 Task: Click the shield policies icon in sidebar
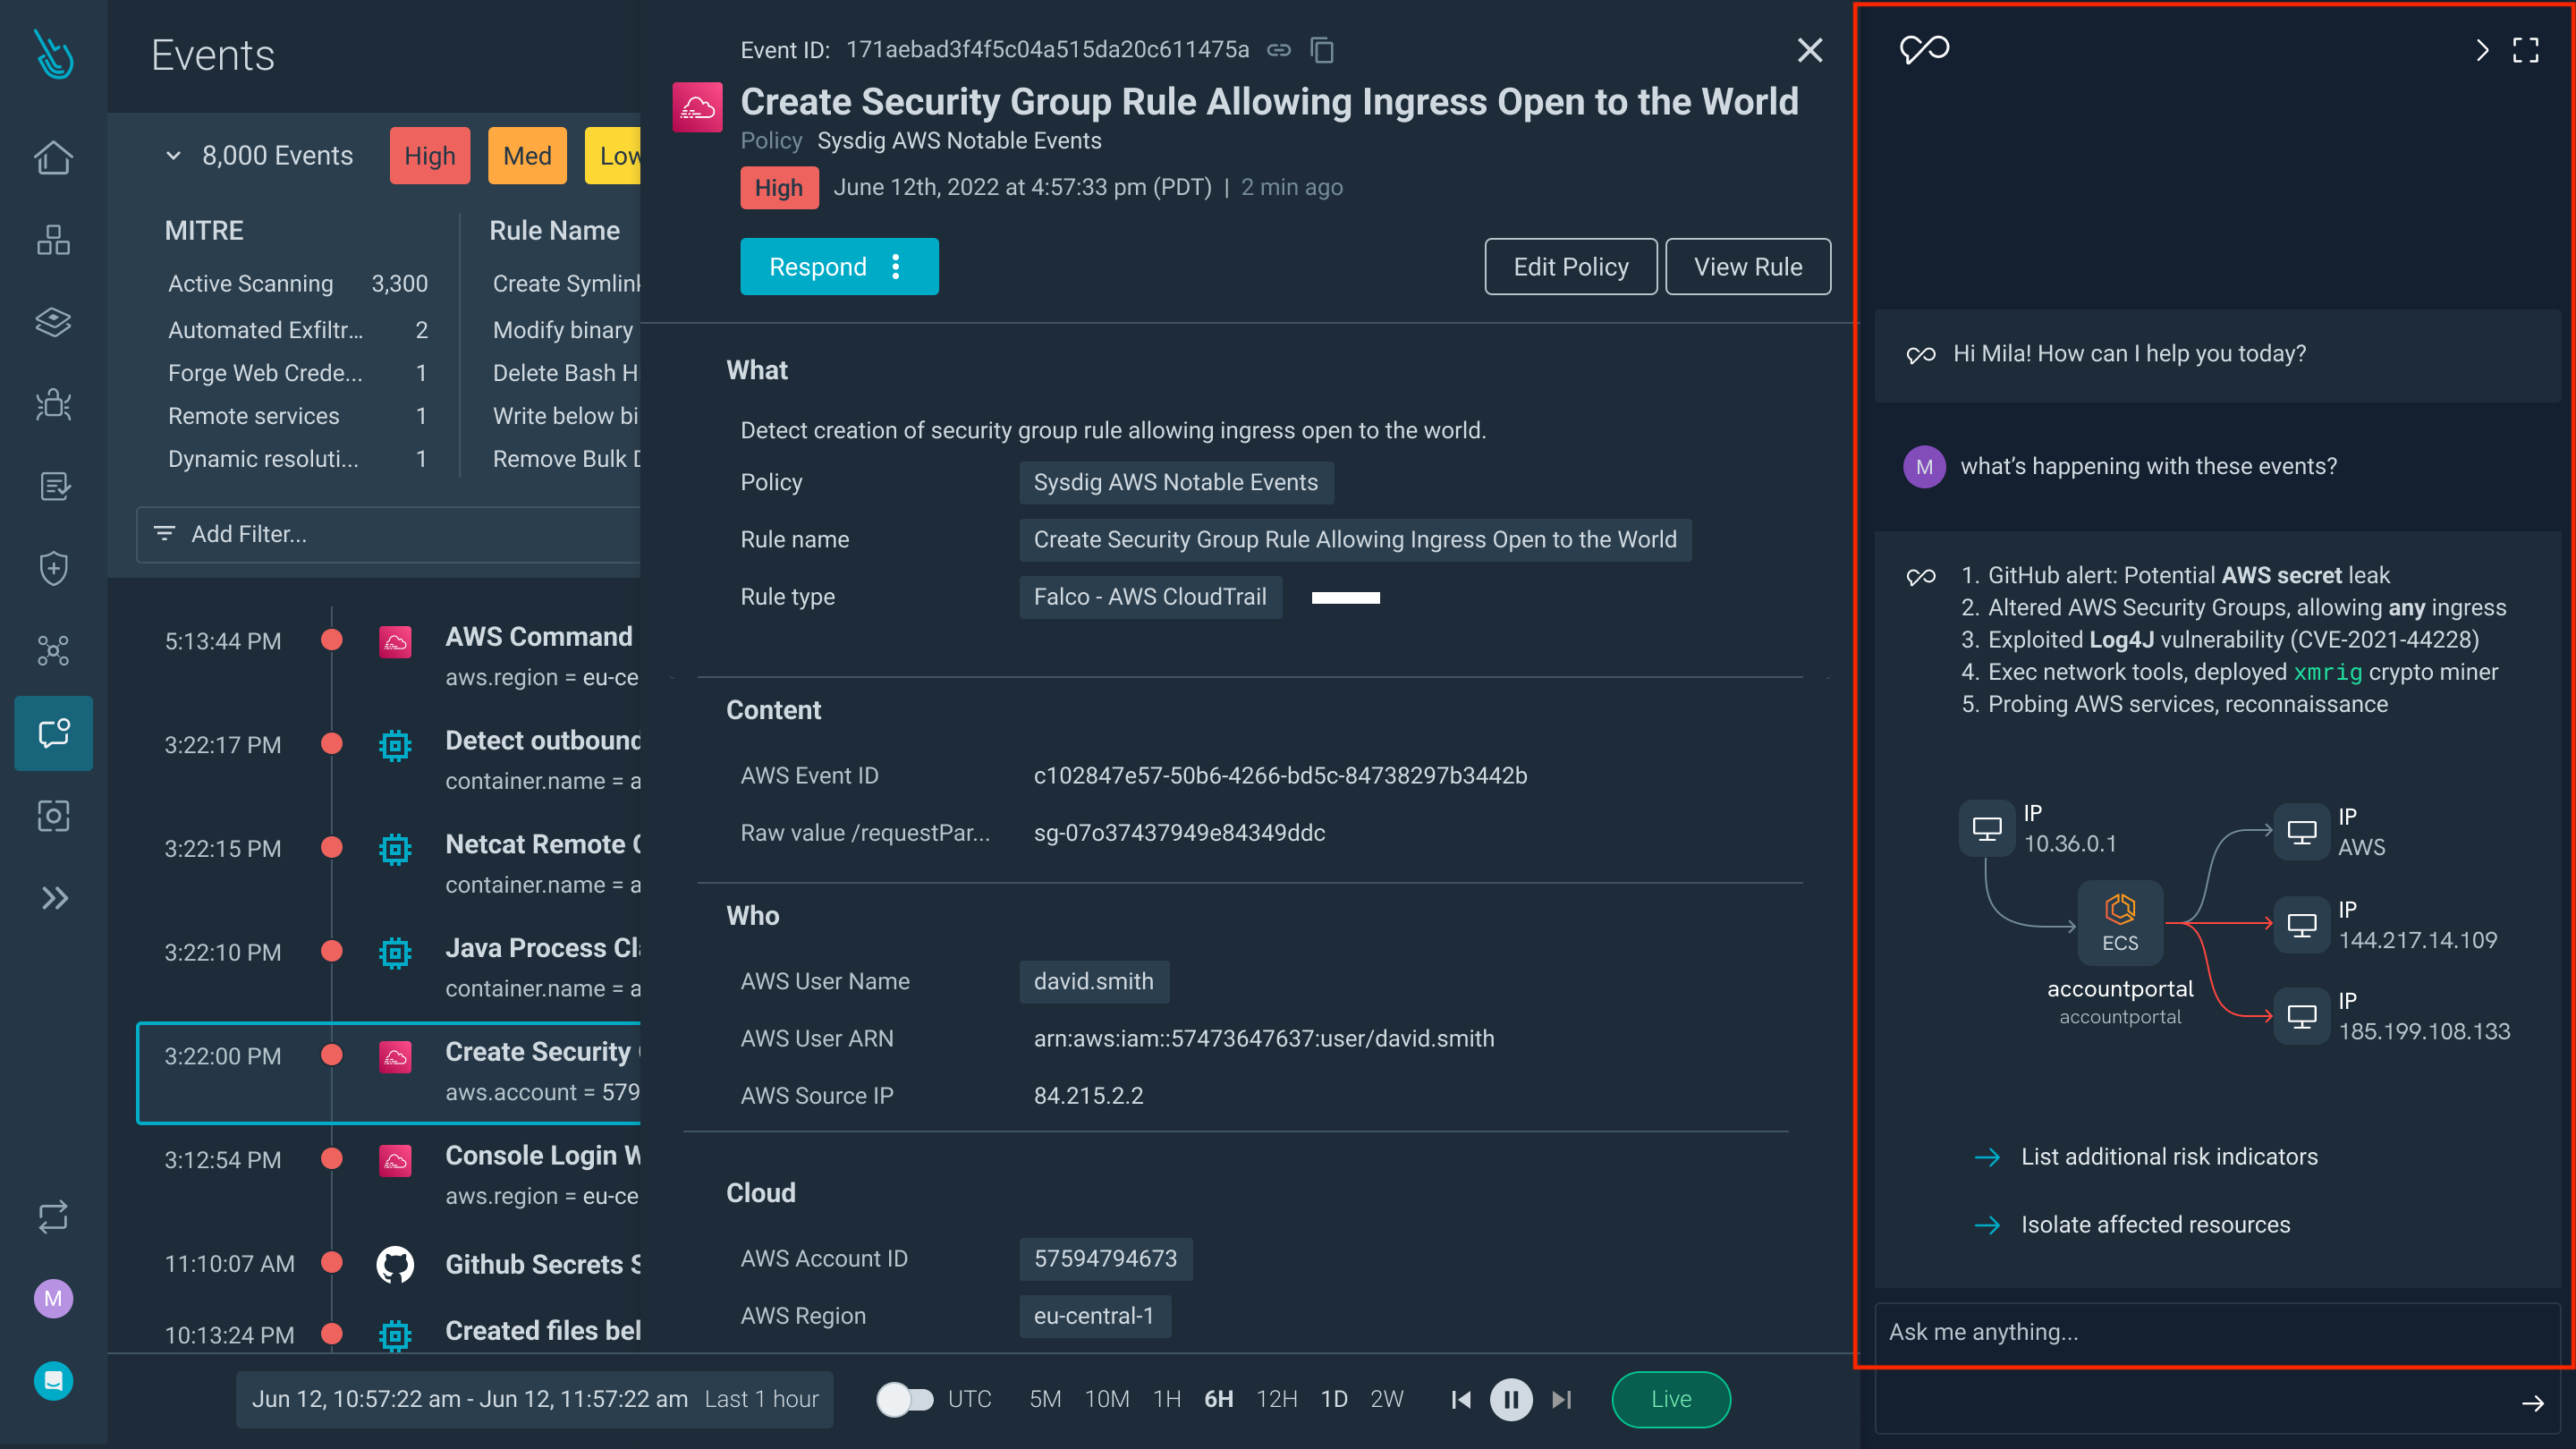[x=53, y=568]
